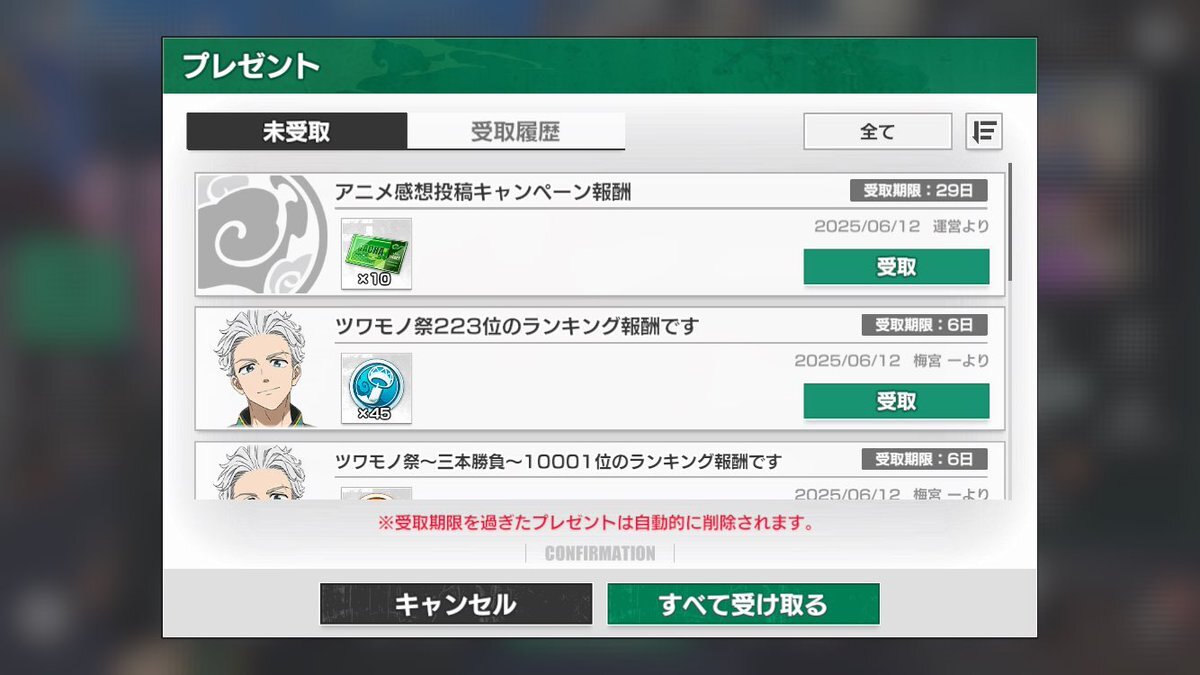Image resolution: width=1200 pixels, height=675 pixels.
Task: Switch to the 受取履歴 tab
Action: [516, 132]
